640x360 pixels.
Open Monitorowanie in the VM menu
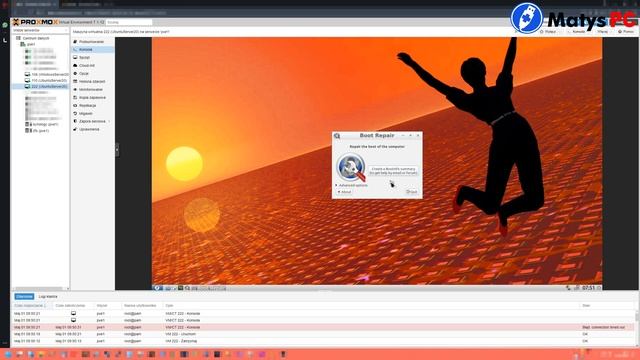(x=92, y=89)
